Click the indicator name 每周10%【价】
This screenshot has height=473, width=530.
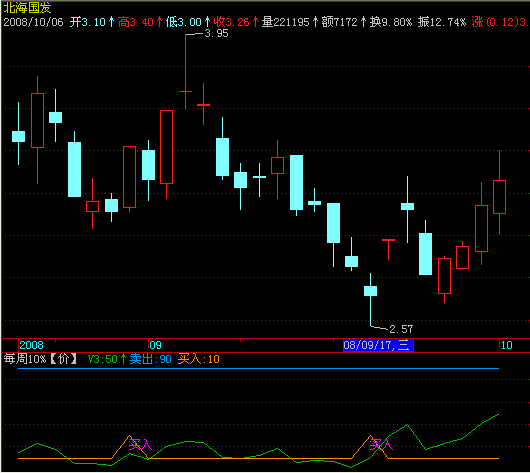41,359
